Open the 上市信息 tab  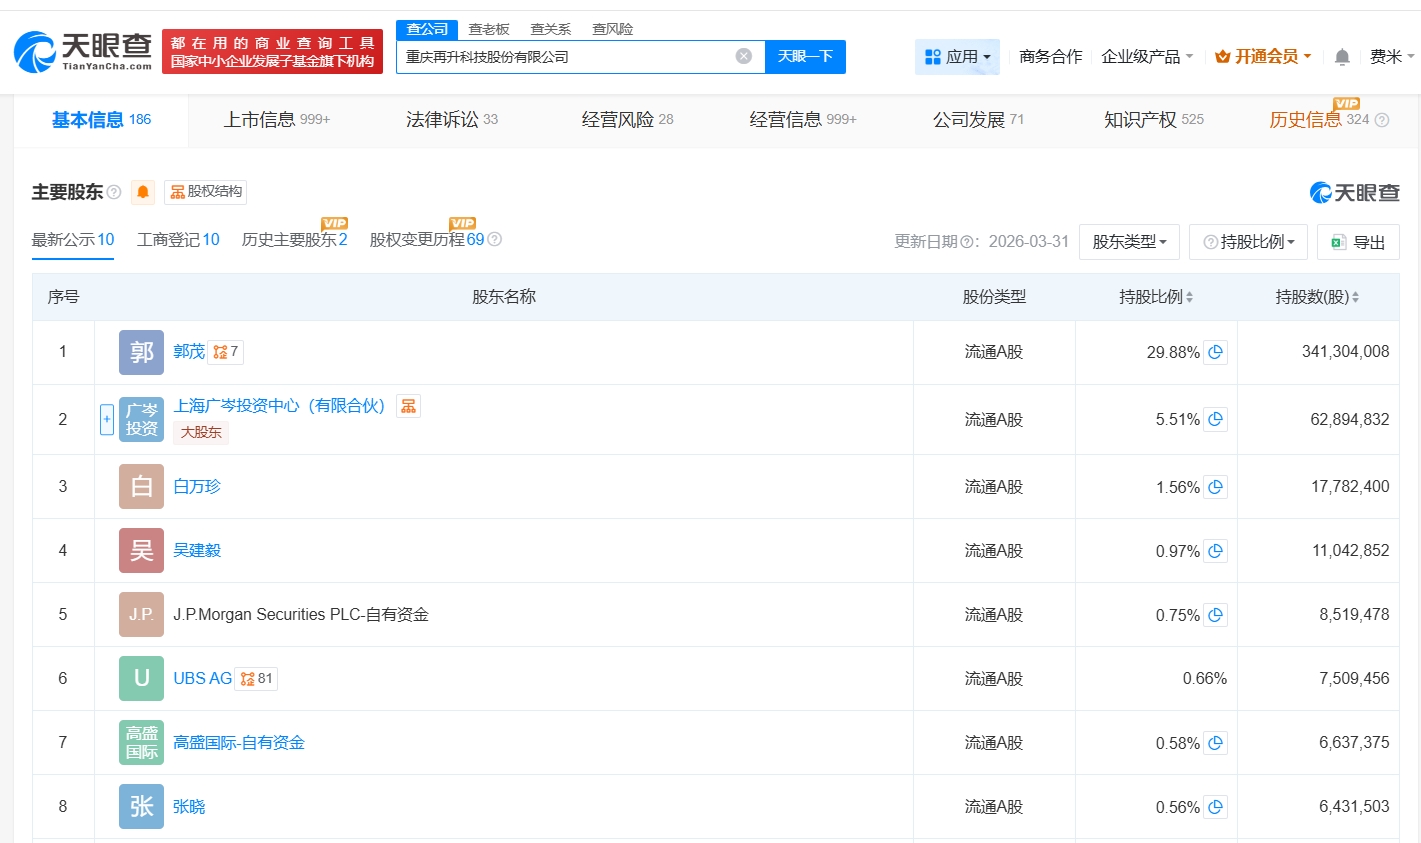(277, 120)
